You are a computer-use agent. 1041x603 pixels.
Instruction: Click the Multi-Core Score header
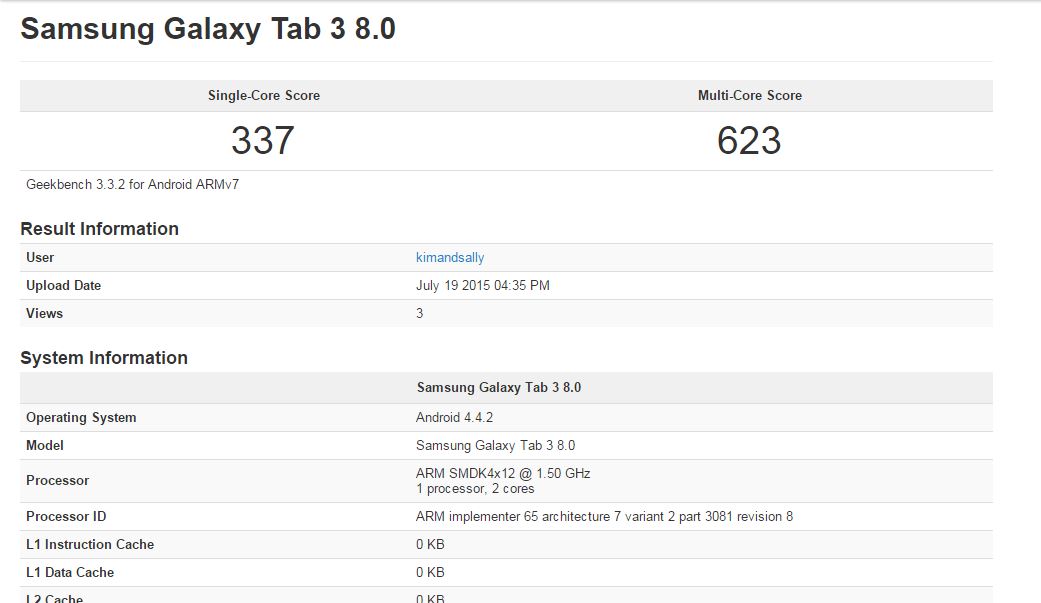[750, 96]
